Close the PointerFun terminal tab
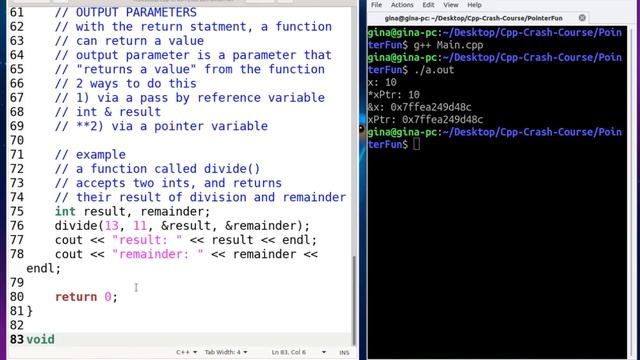 [x=582, y=18]
